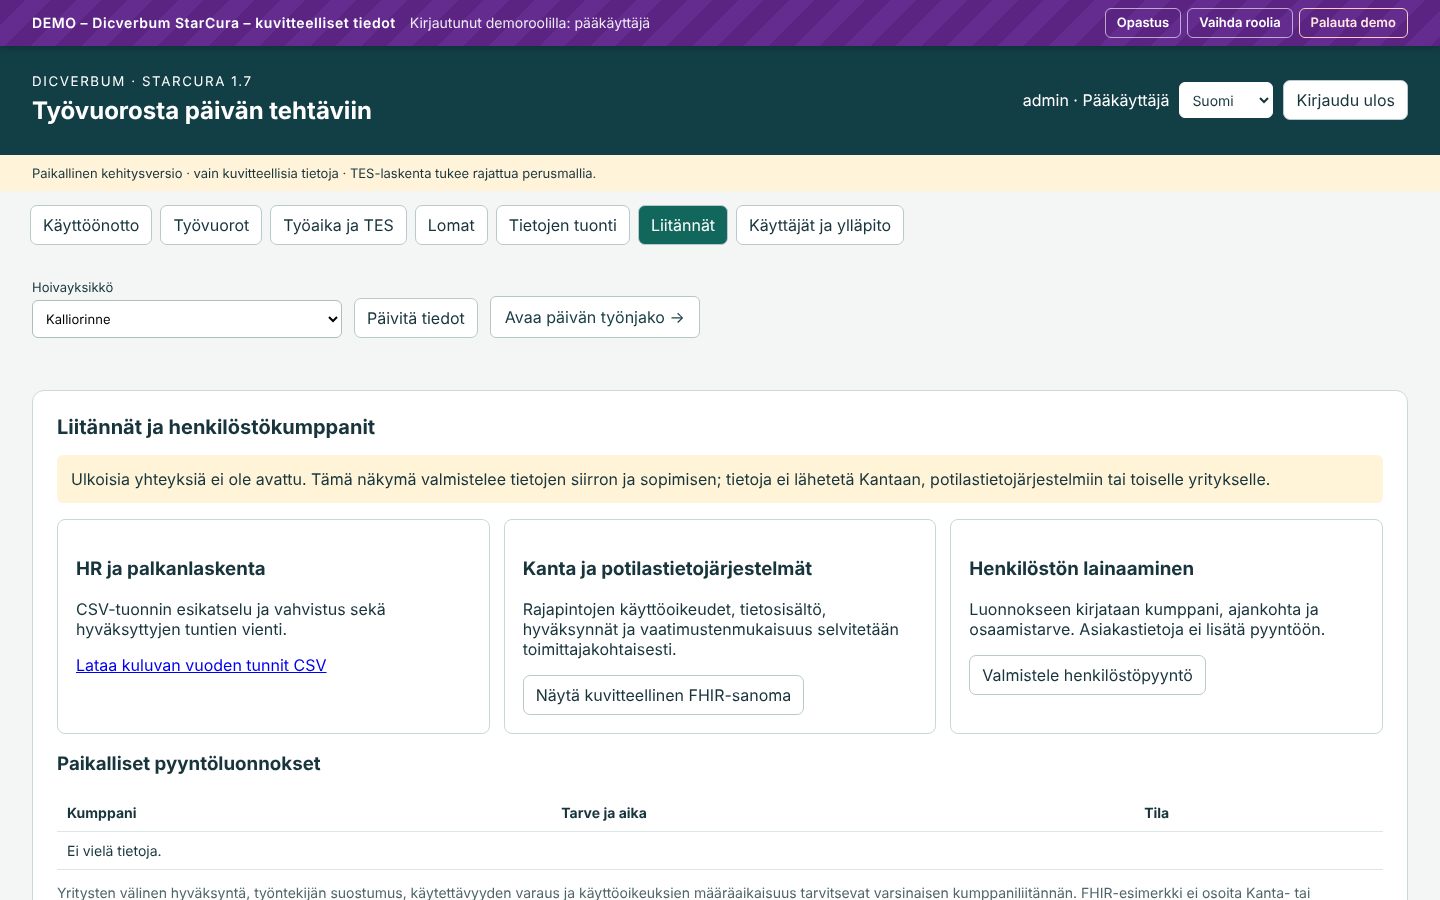This screenshot has height=900, width=1440.
Task: Select the active Liitännät tab
Action: [683, 225]
